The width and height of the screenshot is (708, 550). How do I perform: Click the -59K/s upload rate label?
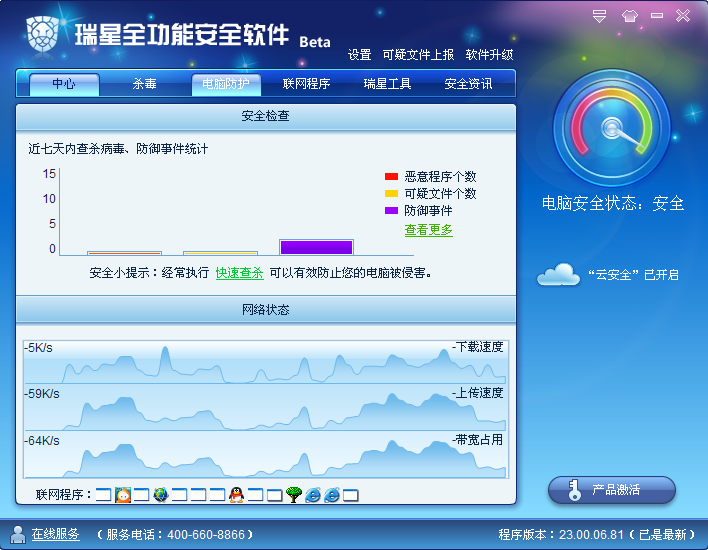(42, 394)
